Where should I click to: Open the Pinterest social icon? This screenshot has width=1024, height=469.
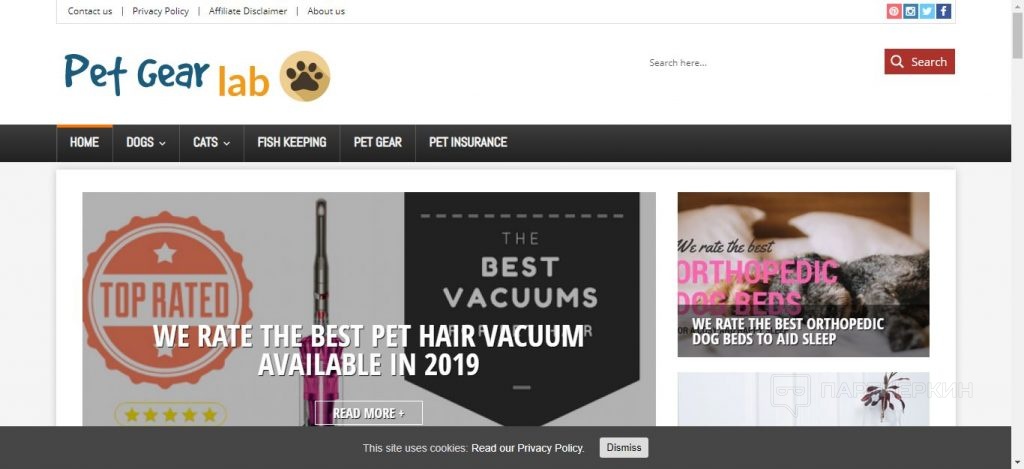[894, 11]
